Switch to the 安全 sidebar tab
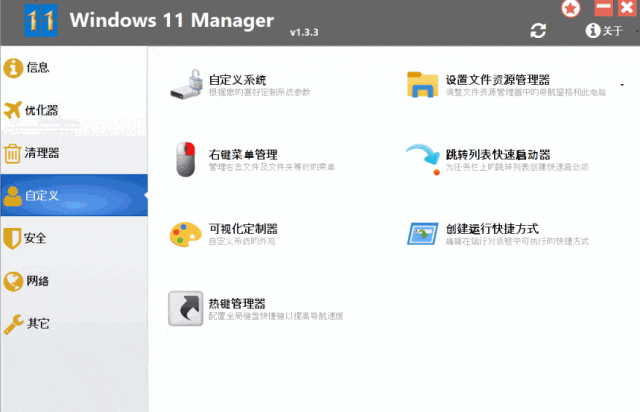 click(x=74, y=238)
